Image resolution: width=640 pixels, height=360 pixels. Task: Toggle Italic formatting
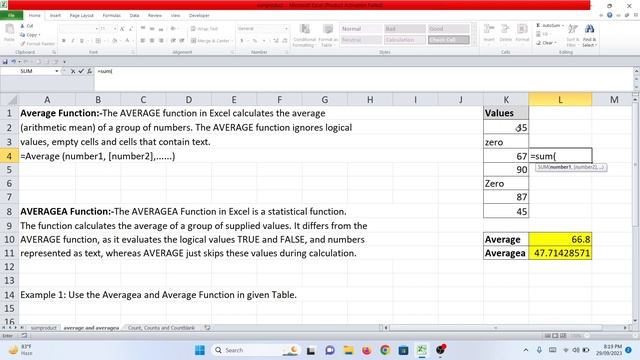(73, 41)
